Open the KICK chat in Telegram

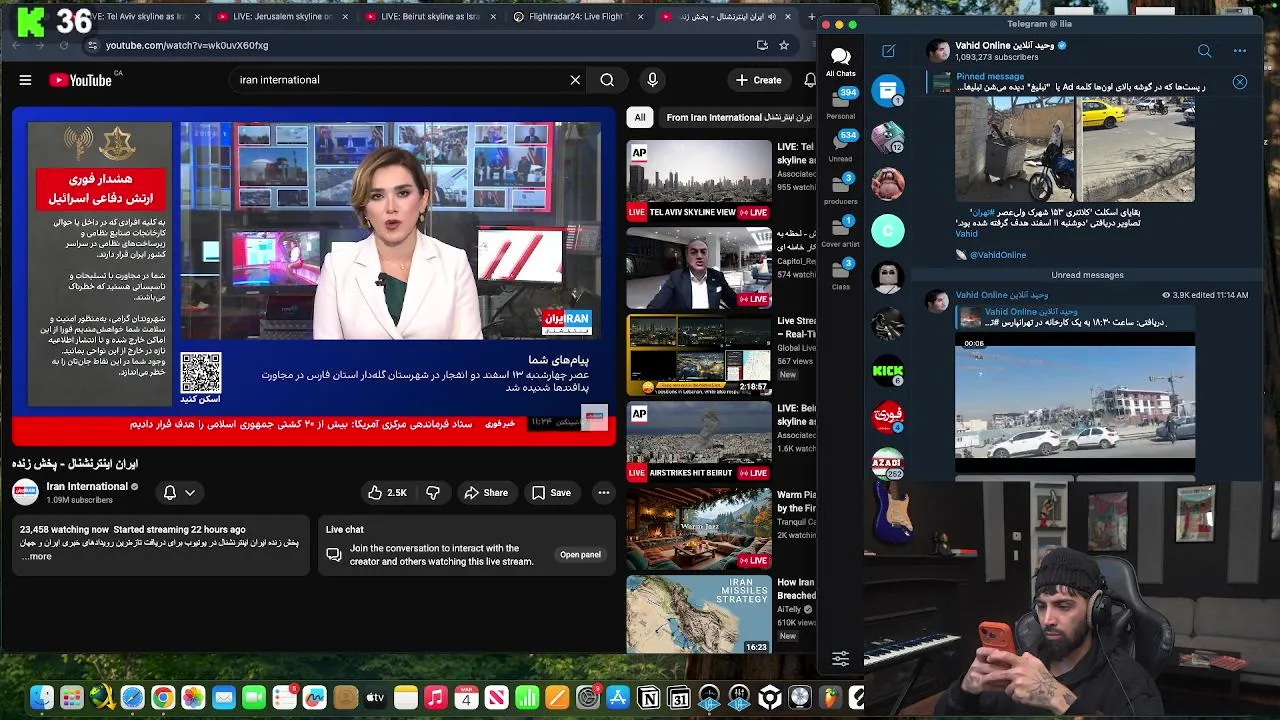888,371
